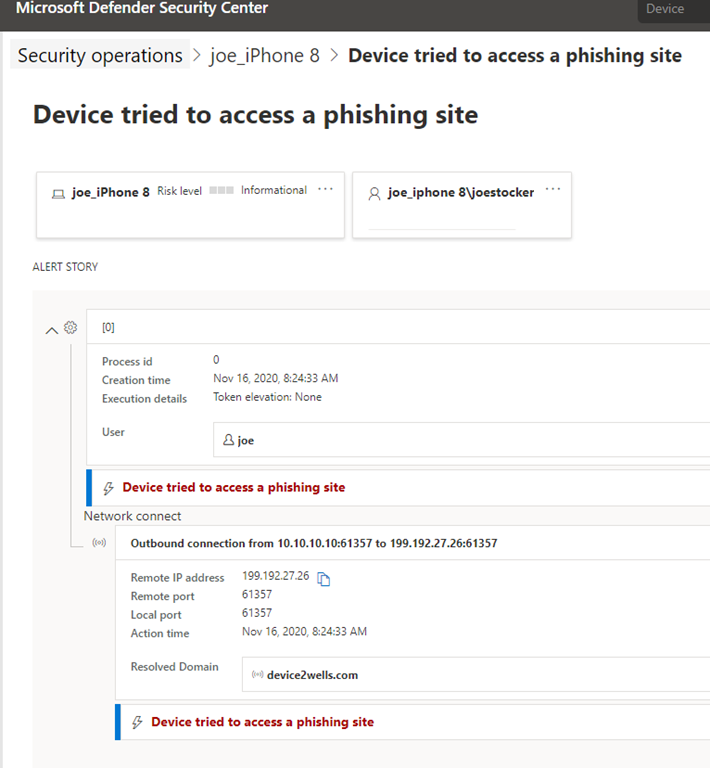Collapse the [0] process tree node
710x768 pixels.
coord(52,330)
